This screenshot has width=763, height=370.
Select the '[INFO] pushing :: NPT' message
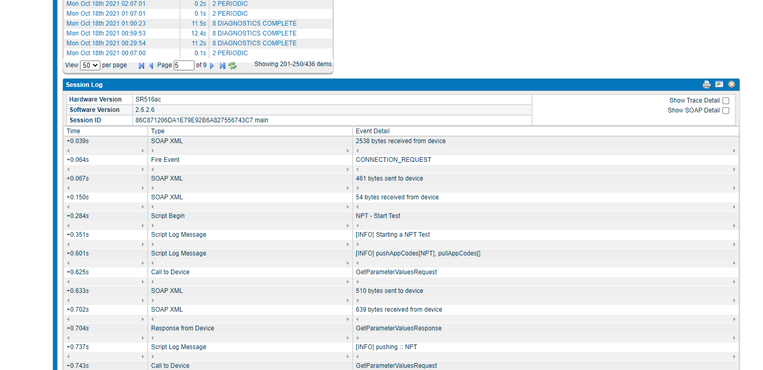[x=386, y=347]
